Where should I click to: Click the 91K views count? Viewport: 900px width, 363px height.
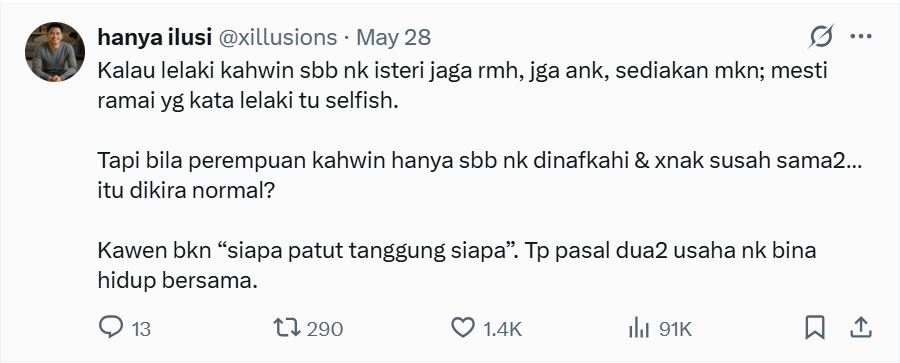point(676,329)
